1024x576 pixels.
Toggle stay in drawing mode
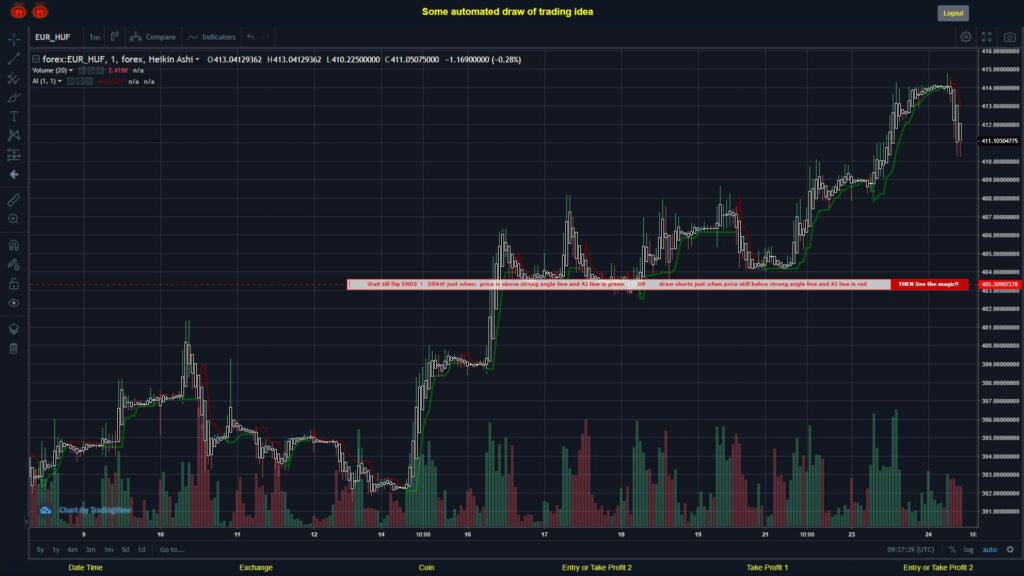(x=14, y=264)
